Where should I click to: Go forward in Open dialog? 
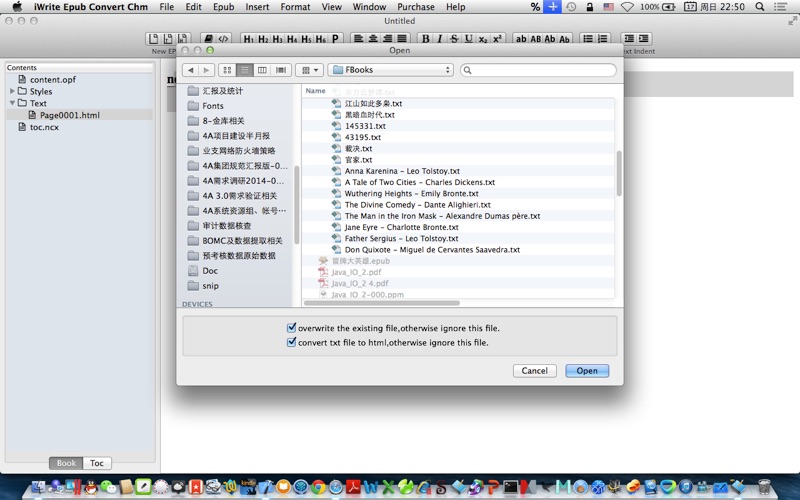[x=206, y=70]
